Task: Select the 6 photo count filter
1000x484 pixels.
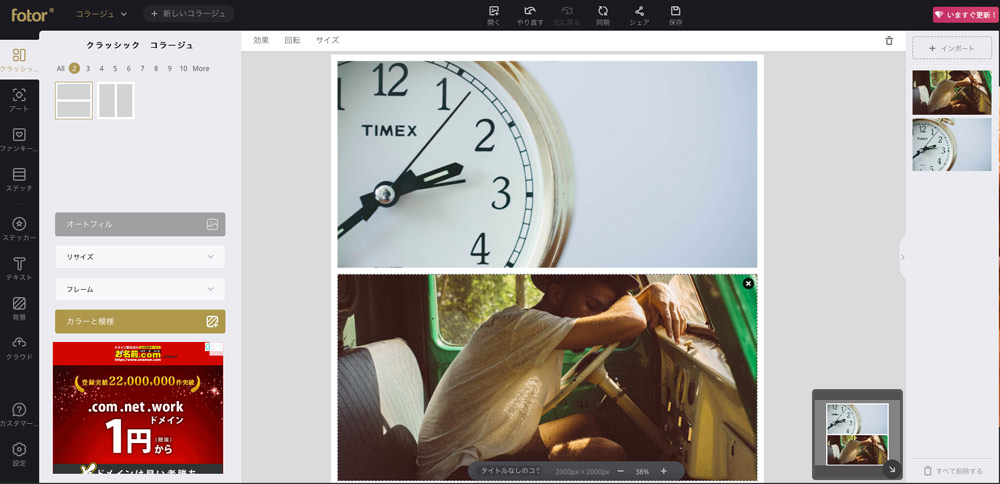Action: 129,69
